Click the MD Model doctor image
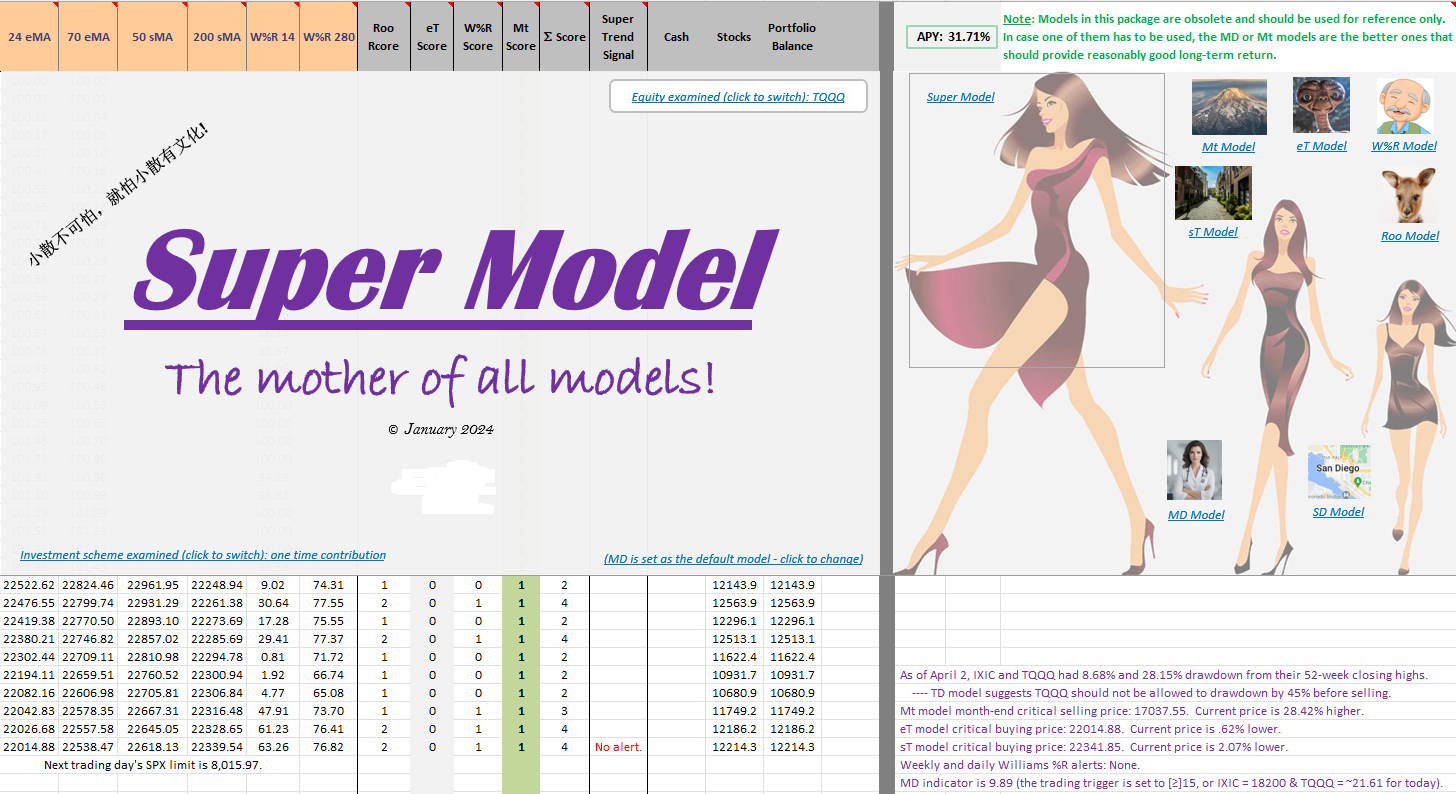 1194,471
